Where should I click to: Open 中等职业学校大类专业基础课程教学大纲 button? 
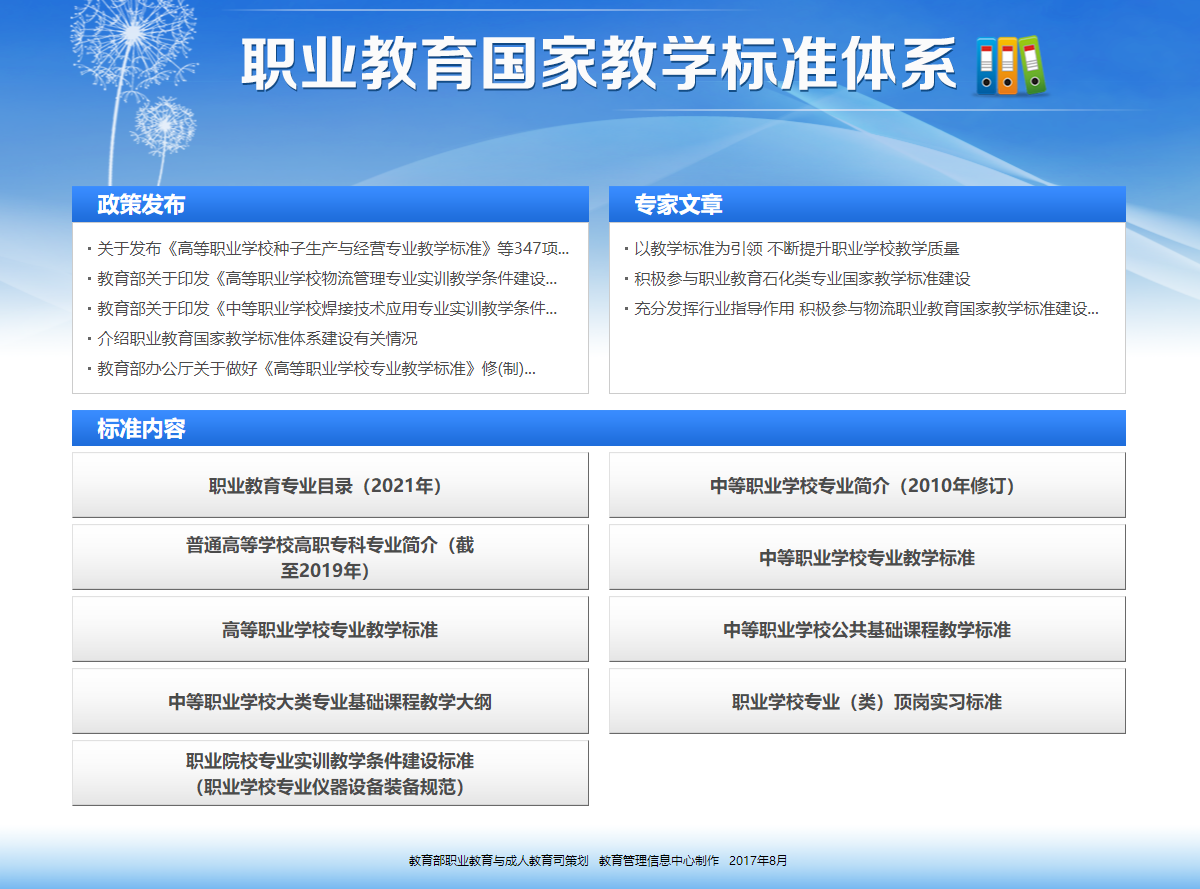pyautogui.click(x=330, y=702)
